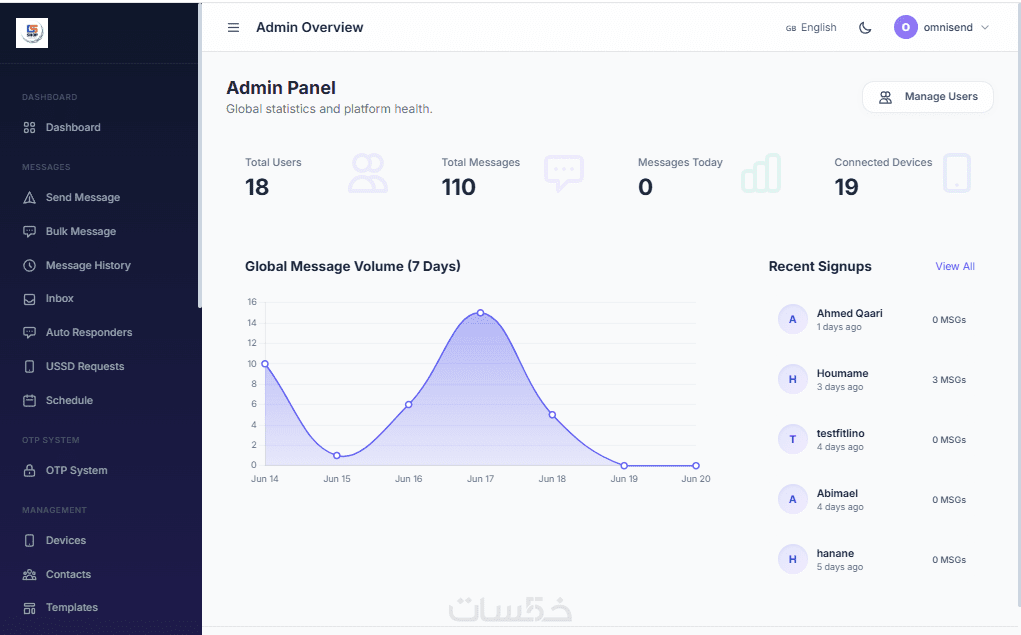The image size is (1021, 635).
Task: Toggle dark mode with moon icon
Action: [x=865, y=27]
